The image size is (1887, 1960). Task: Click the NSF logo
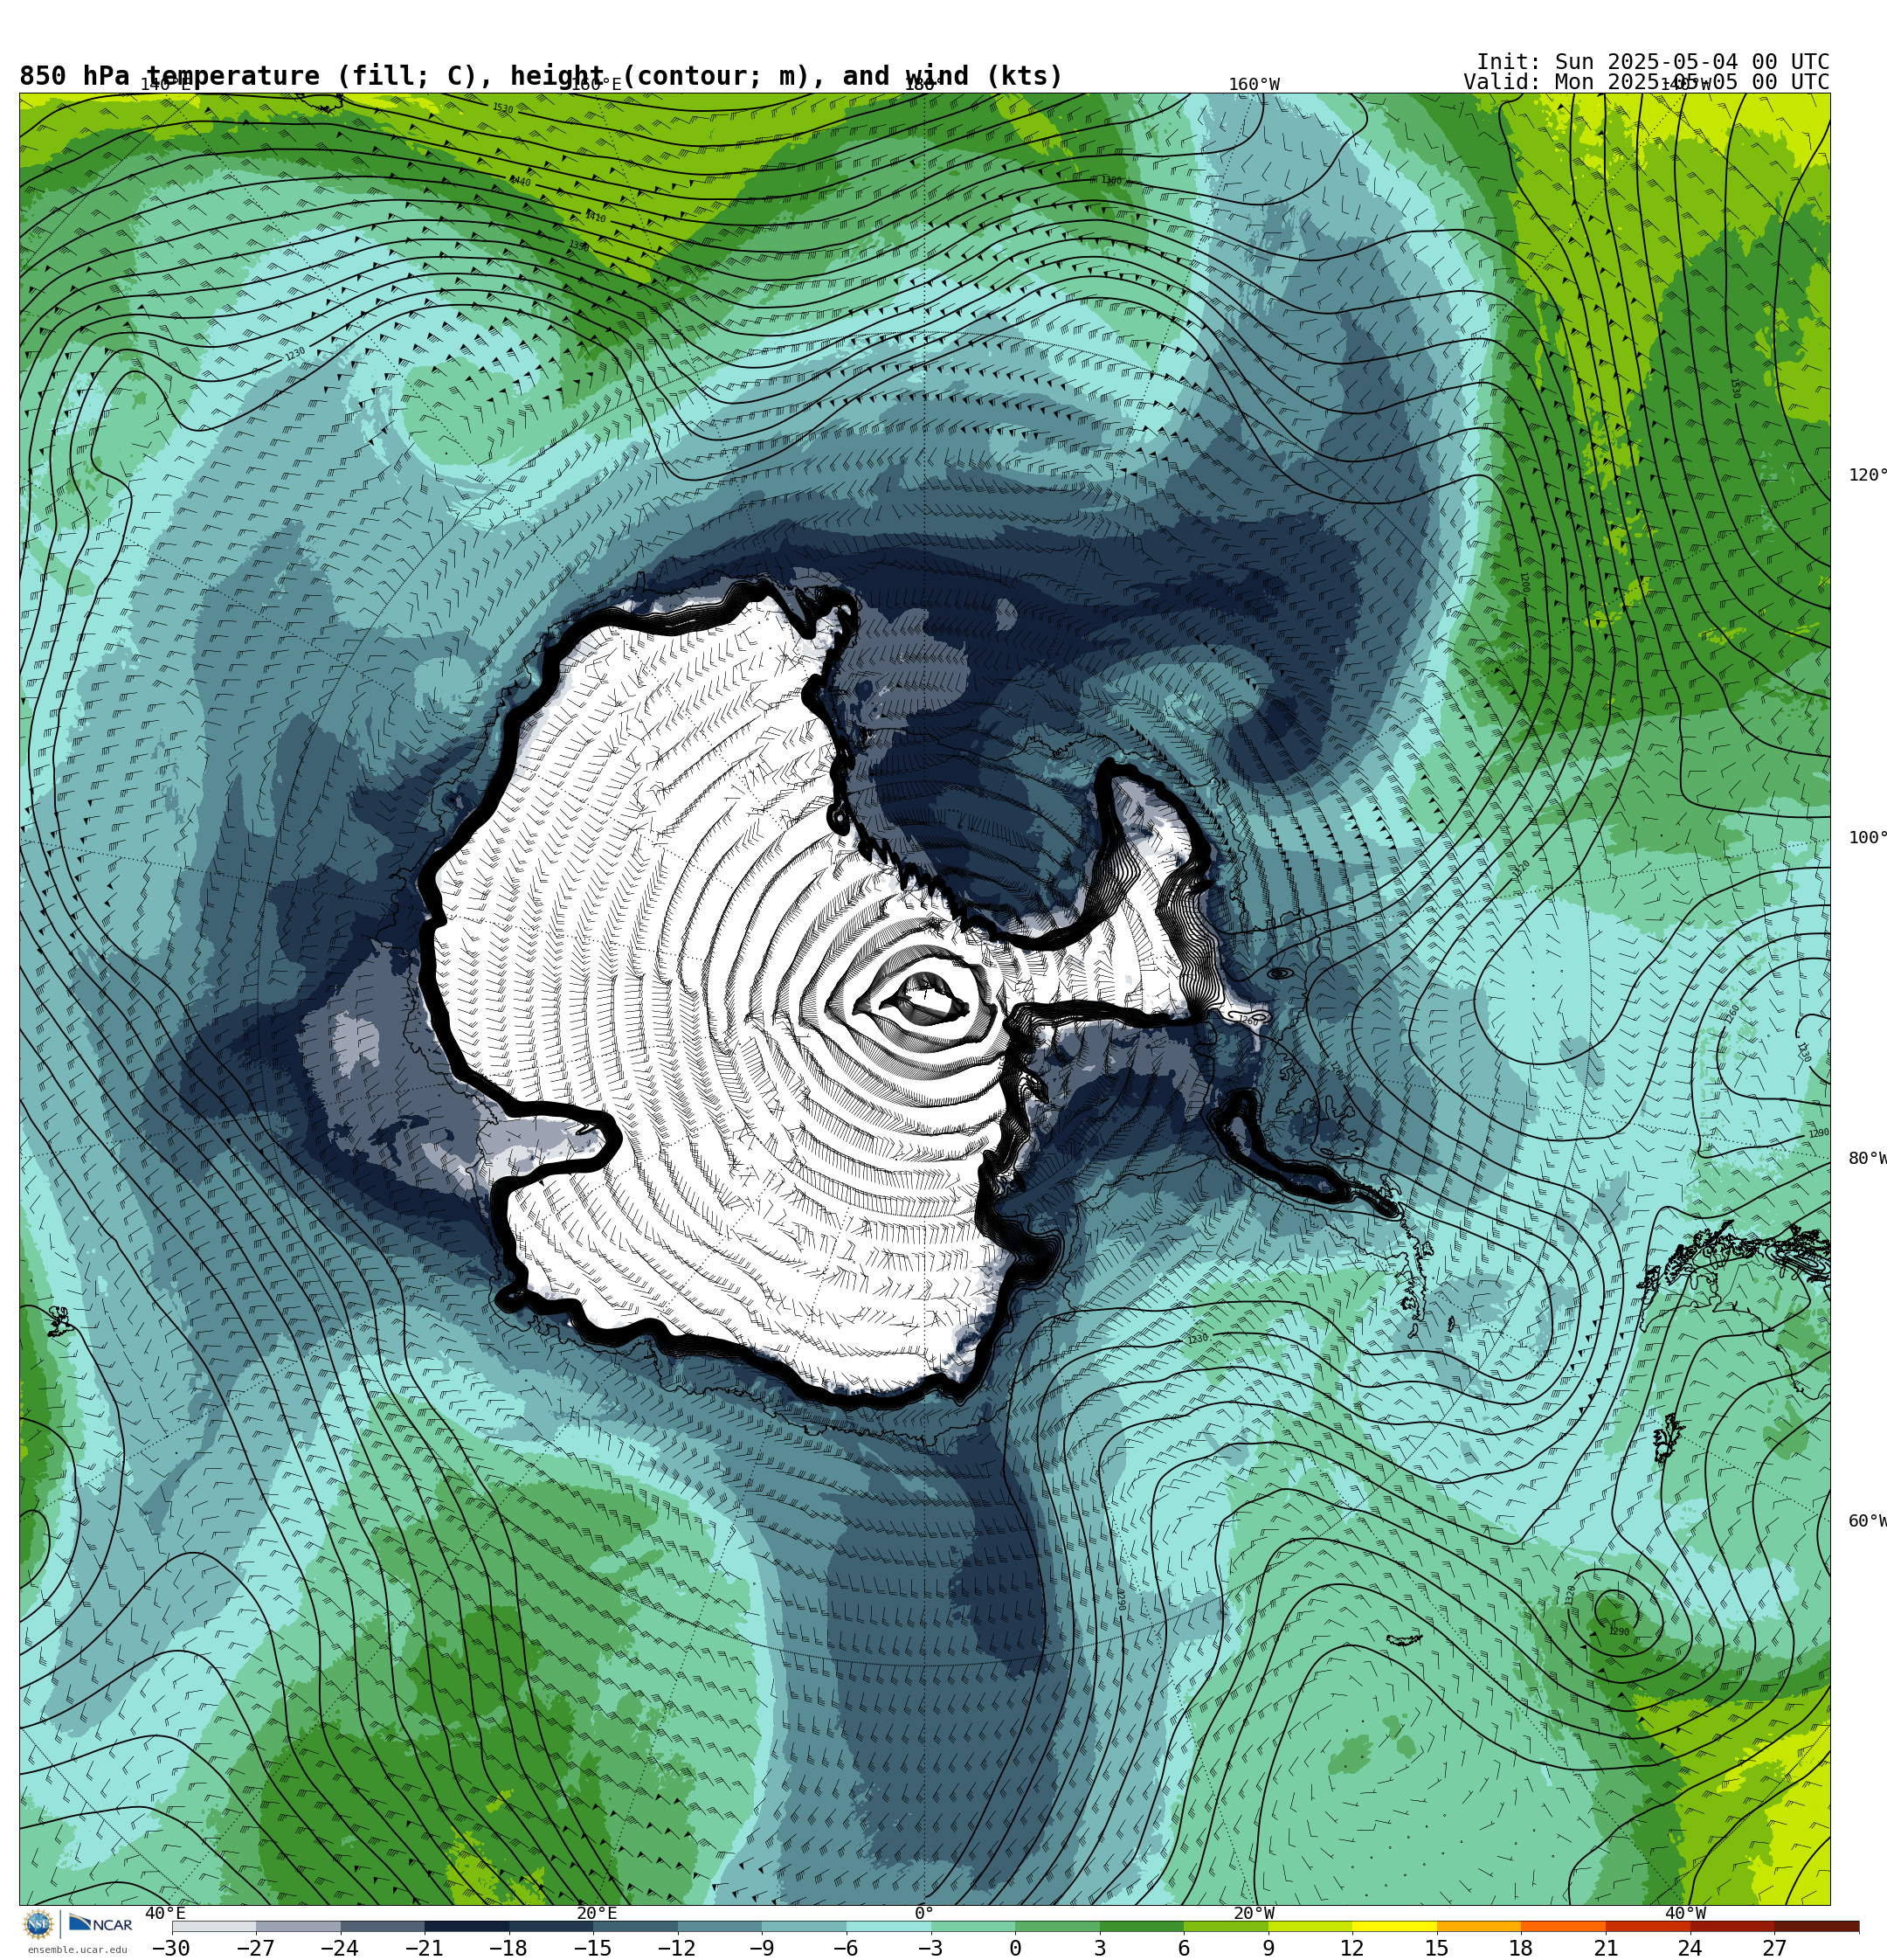[x=38, y=1924]
